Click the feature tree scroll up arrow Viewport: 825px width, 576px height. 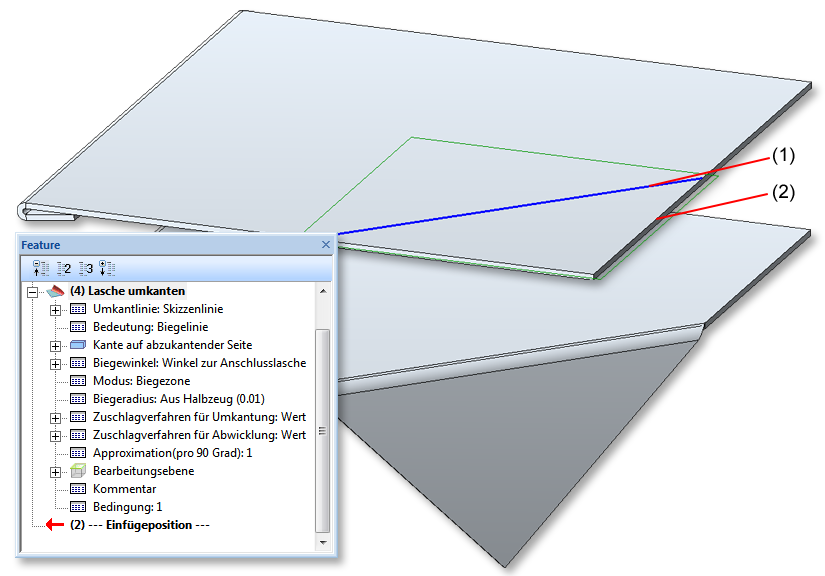[323, 291]
